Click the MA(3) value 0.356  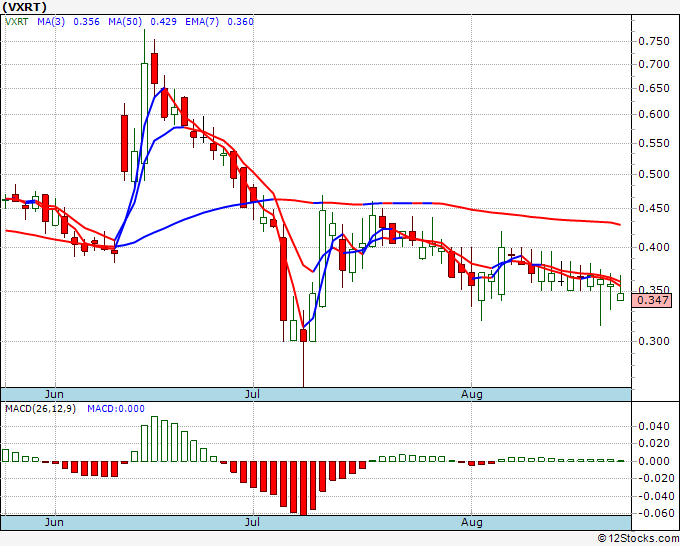[x=86, y=22]
